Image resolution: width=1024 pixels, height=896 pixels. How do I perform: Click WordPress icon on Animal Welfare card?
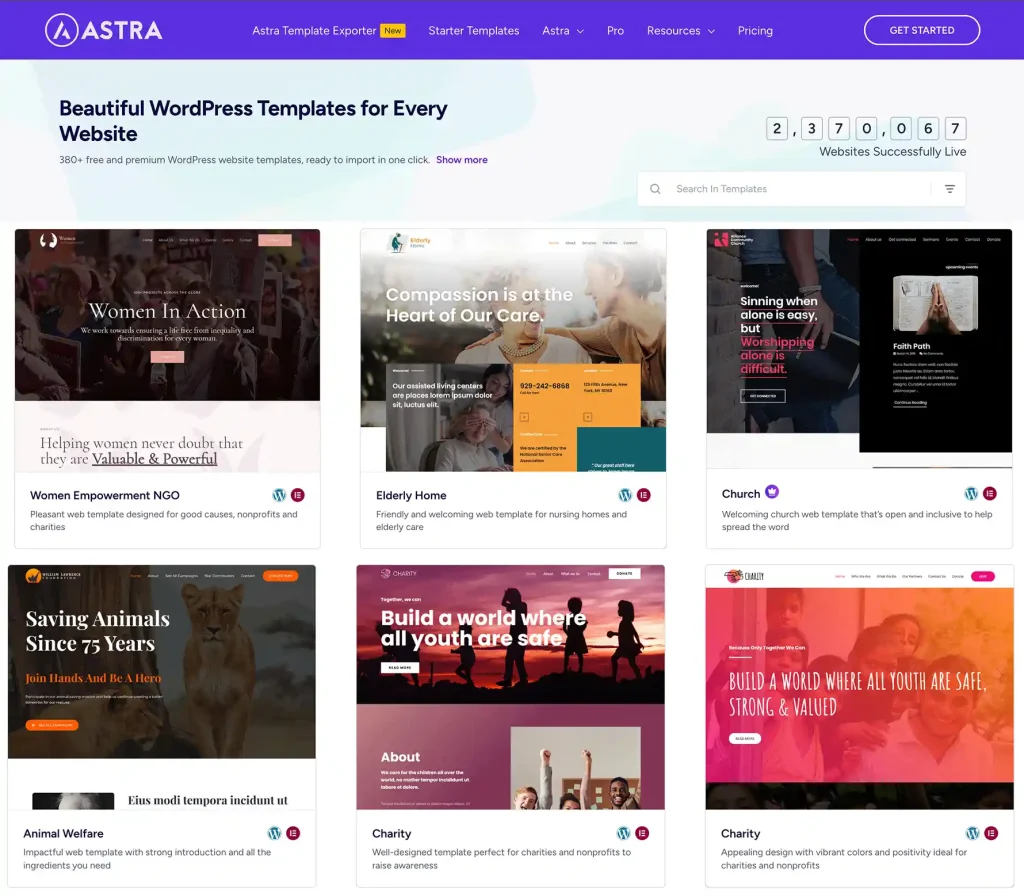point(274,833)
